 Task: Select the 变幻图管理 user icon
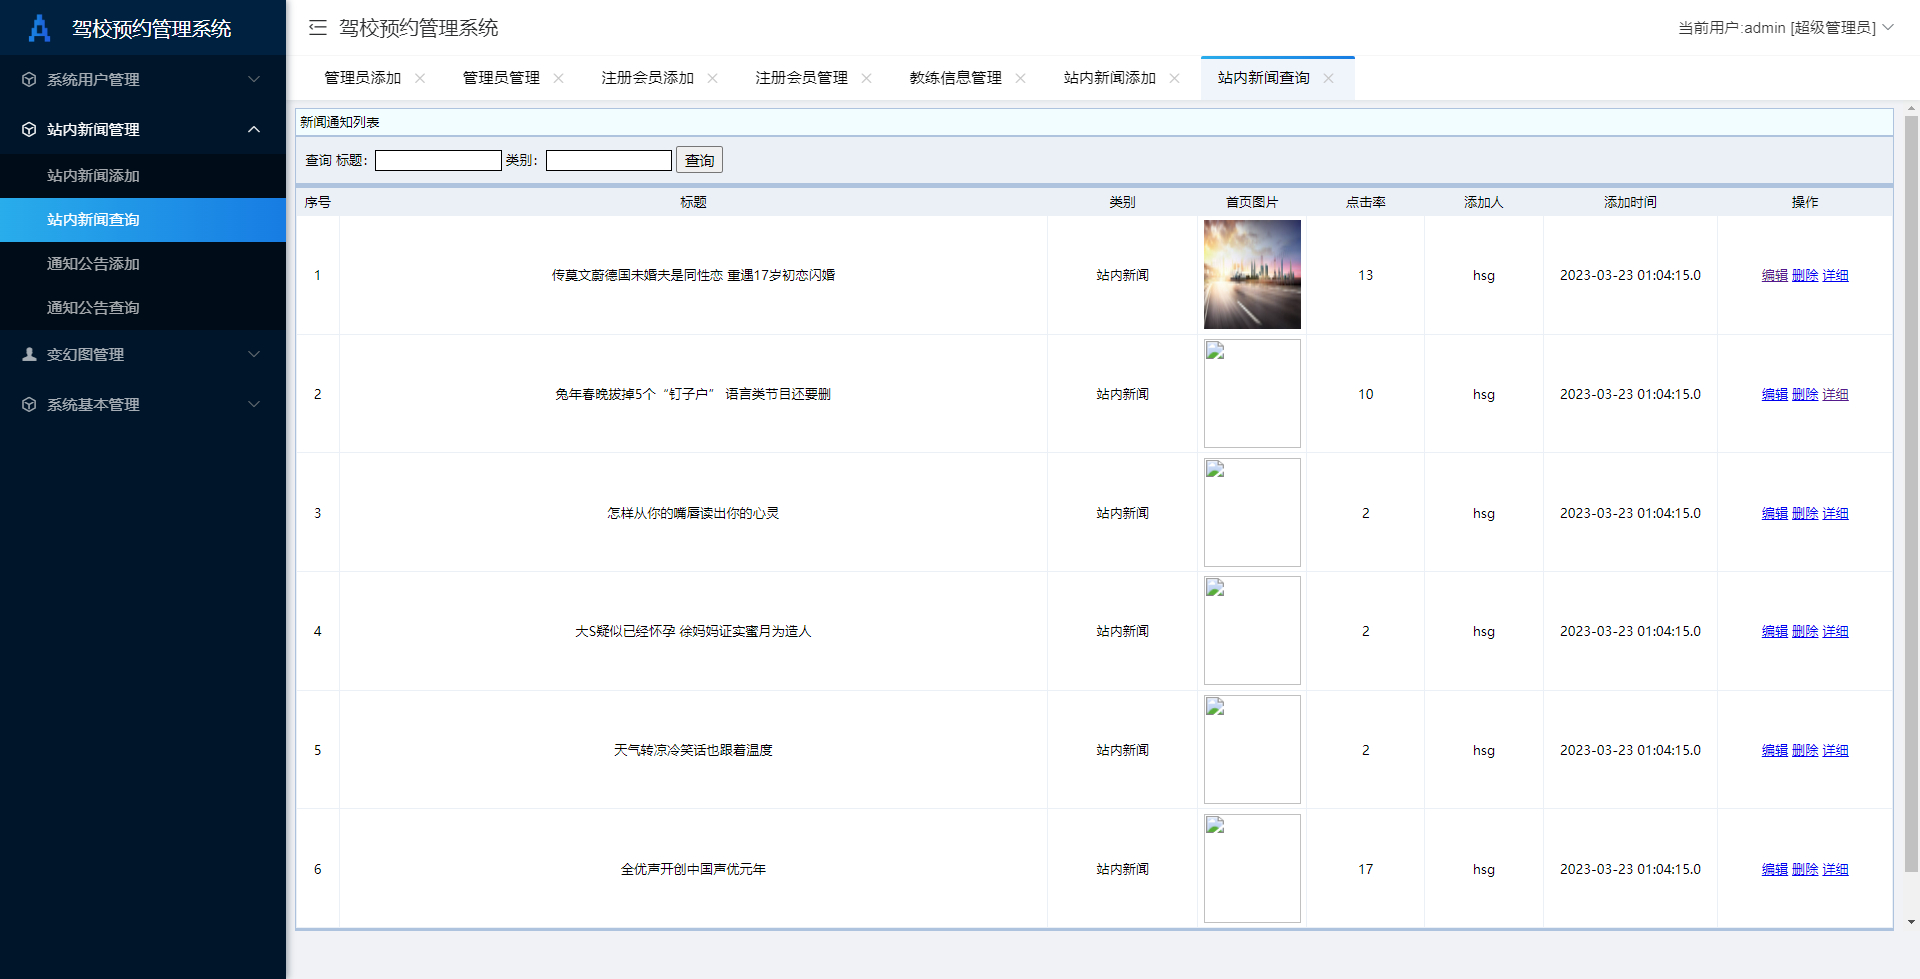[x=28, y=354]
